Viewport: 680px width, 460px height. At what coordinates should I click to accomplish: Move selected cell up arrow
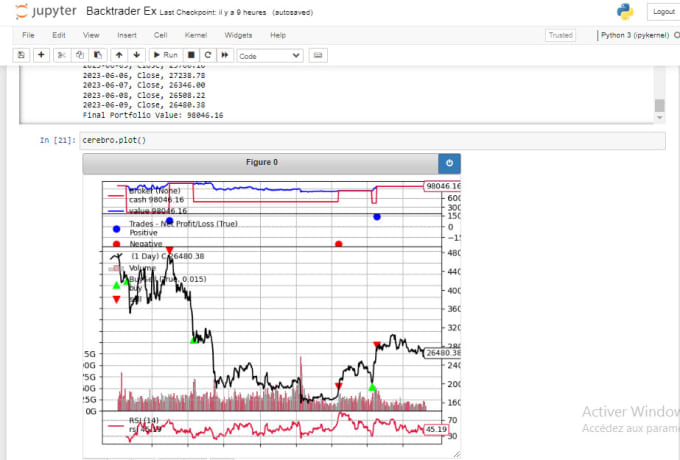119,55
